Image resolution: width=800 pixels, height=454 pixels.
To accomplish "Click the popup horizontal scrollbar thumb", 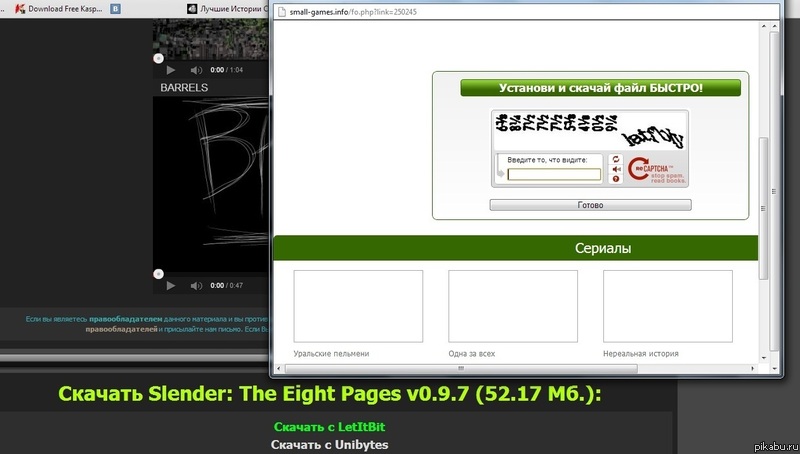I will click(461, 368).
